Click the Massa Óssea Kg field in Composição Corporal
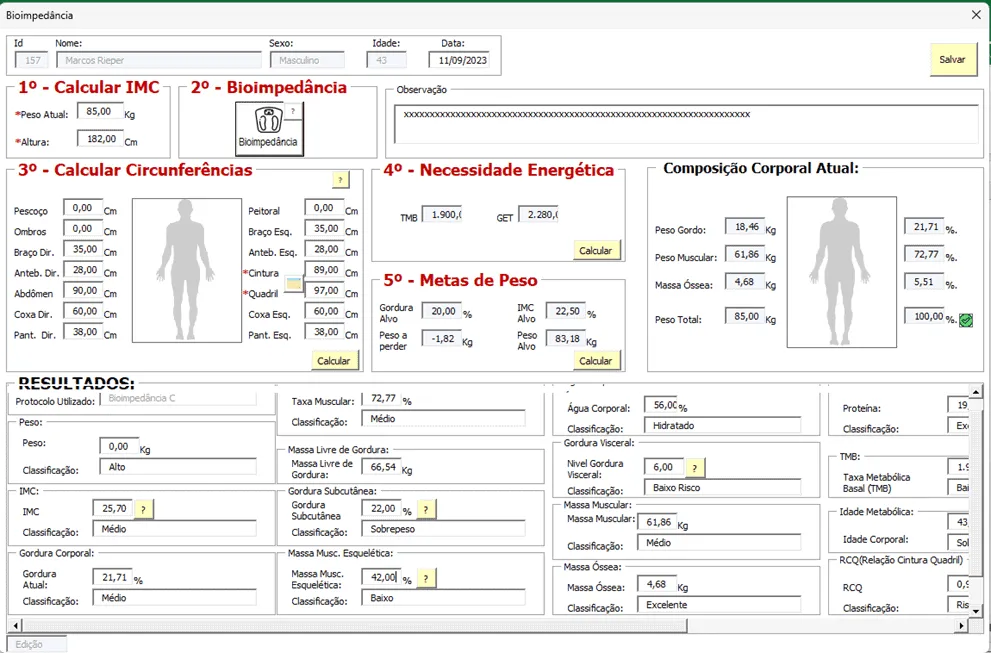 745,282
